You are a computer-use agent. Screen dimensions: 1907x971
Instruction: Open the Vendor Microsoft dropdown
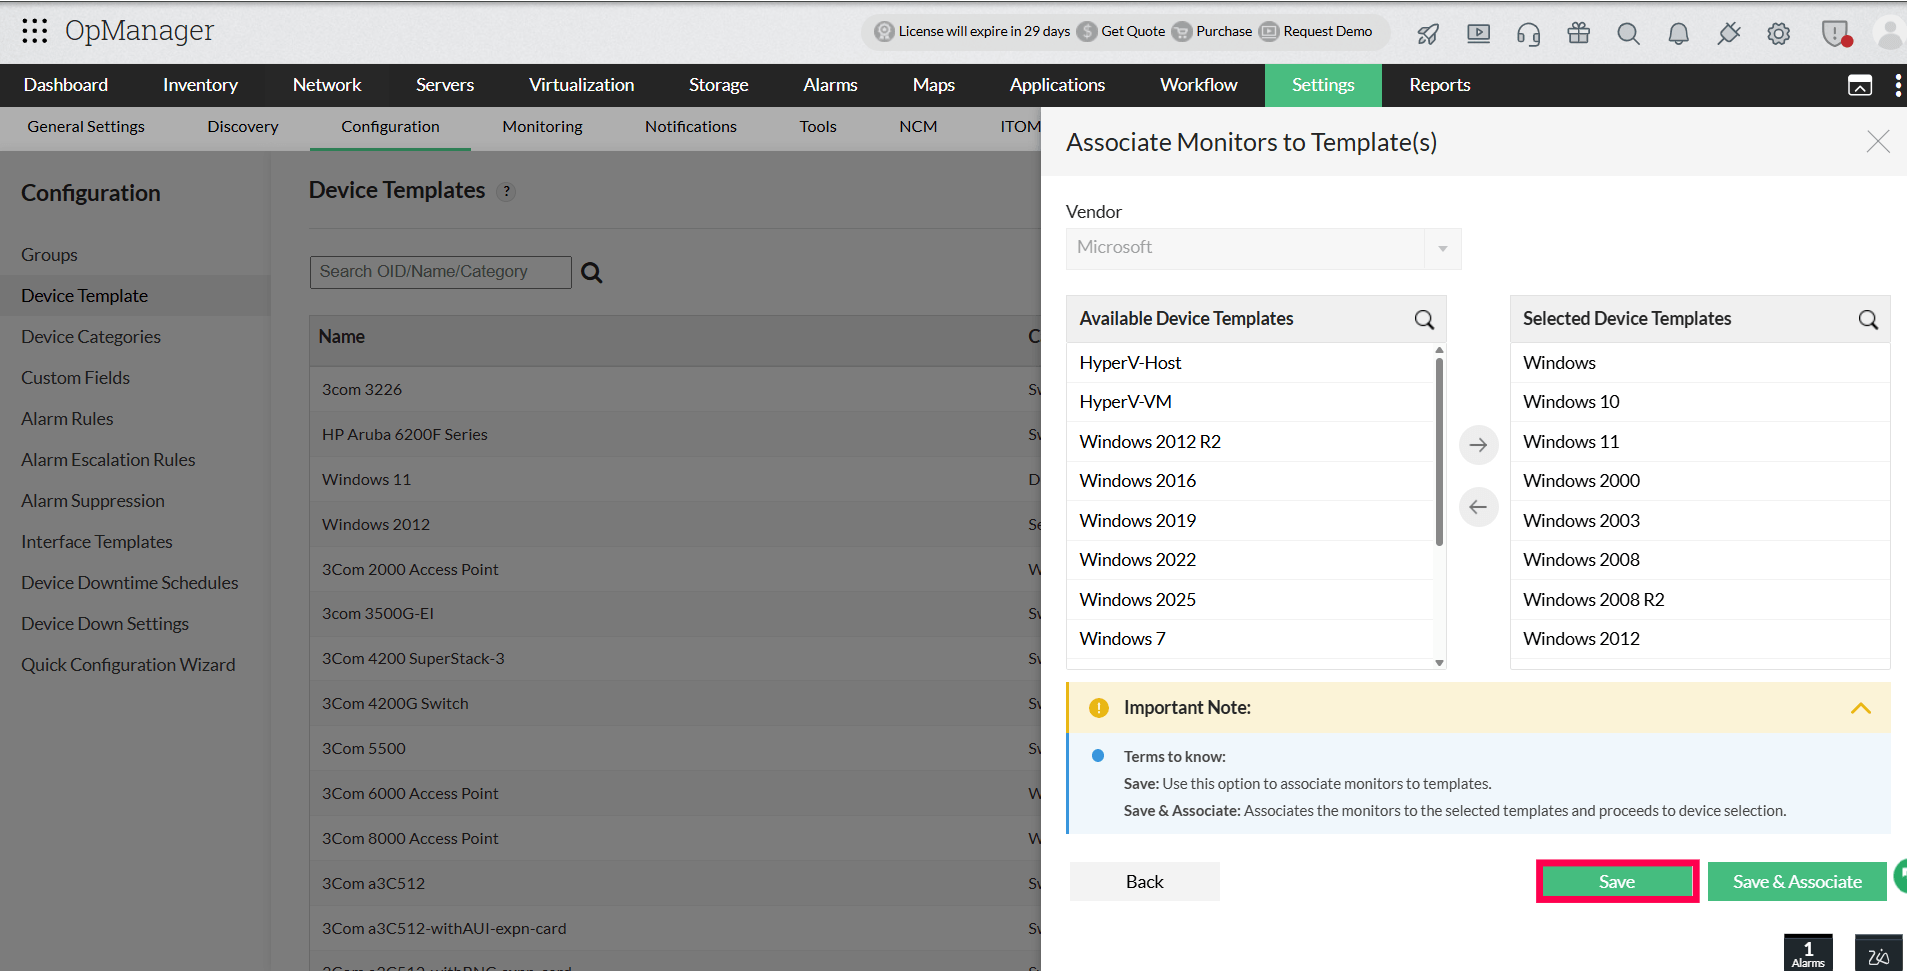1264,248
